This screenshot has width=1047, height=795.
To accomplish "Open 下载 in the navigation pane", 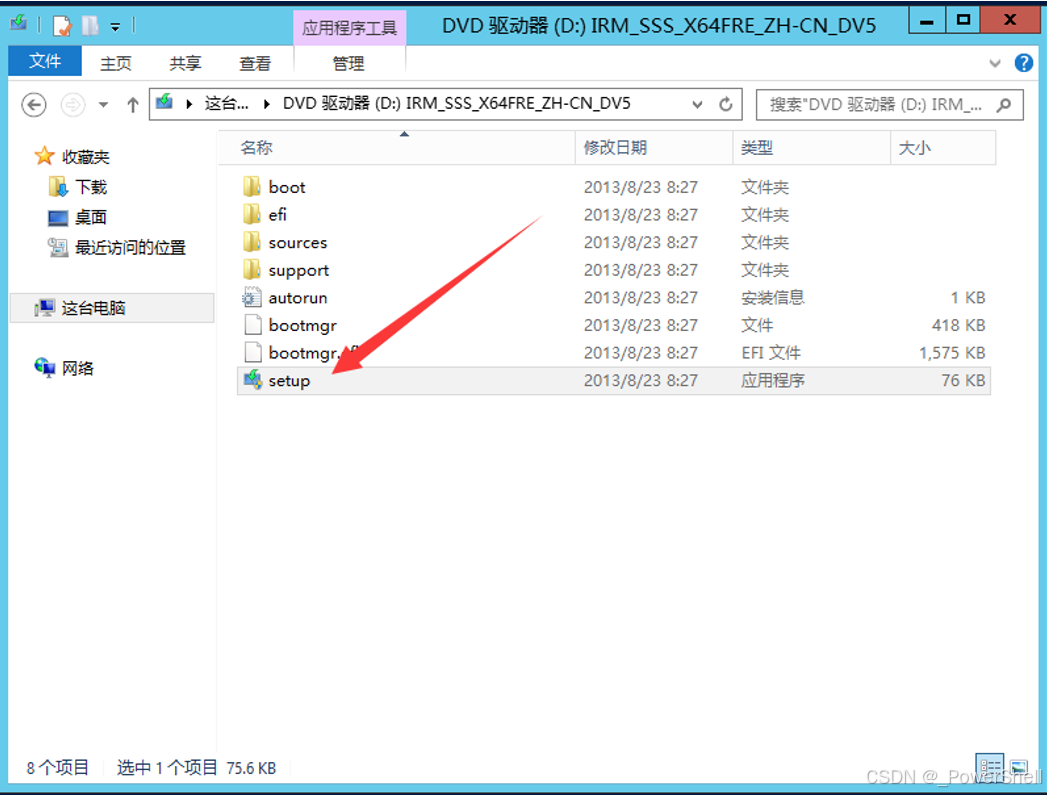I will (x=77, y=187).
